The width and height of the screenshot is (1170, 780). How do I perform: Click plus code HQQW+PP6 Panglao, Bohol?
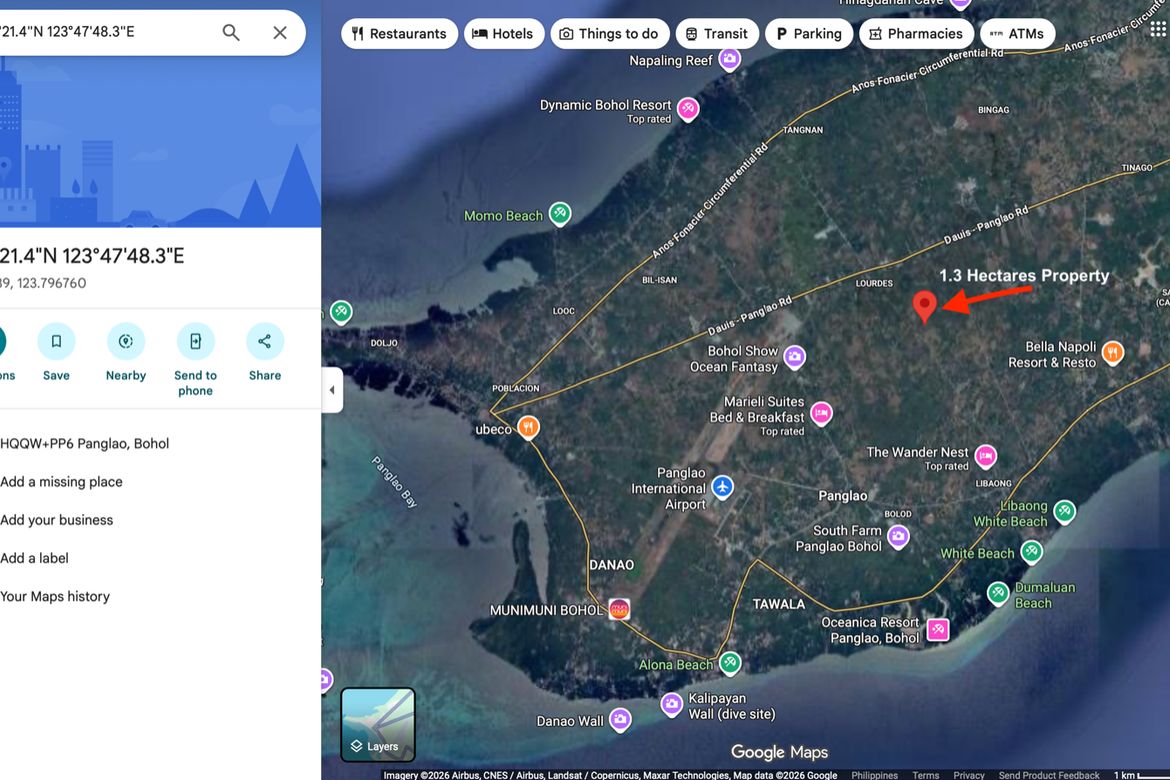[84, 443]
